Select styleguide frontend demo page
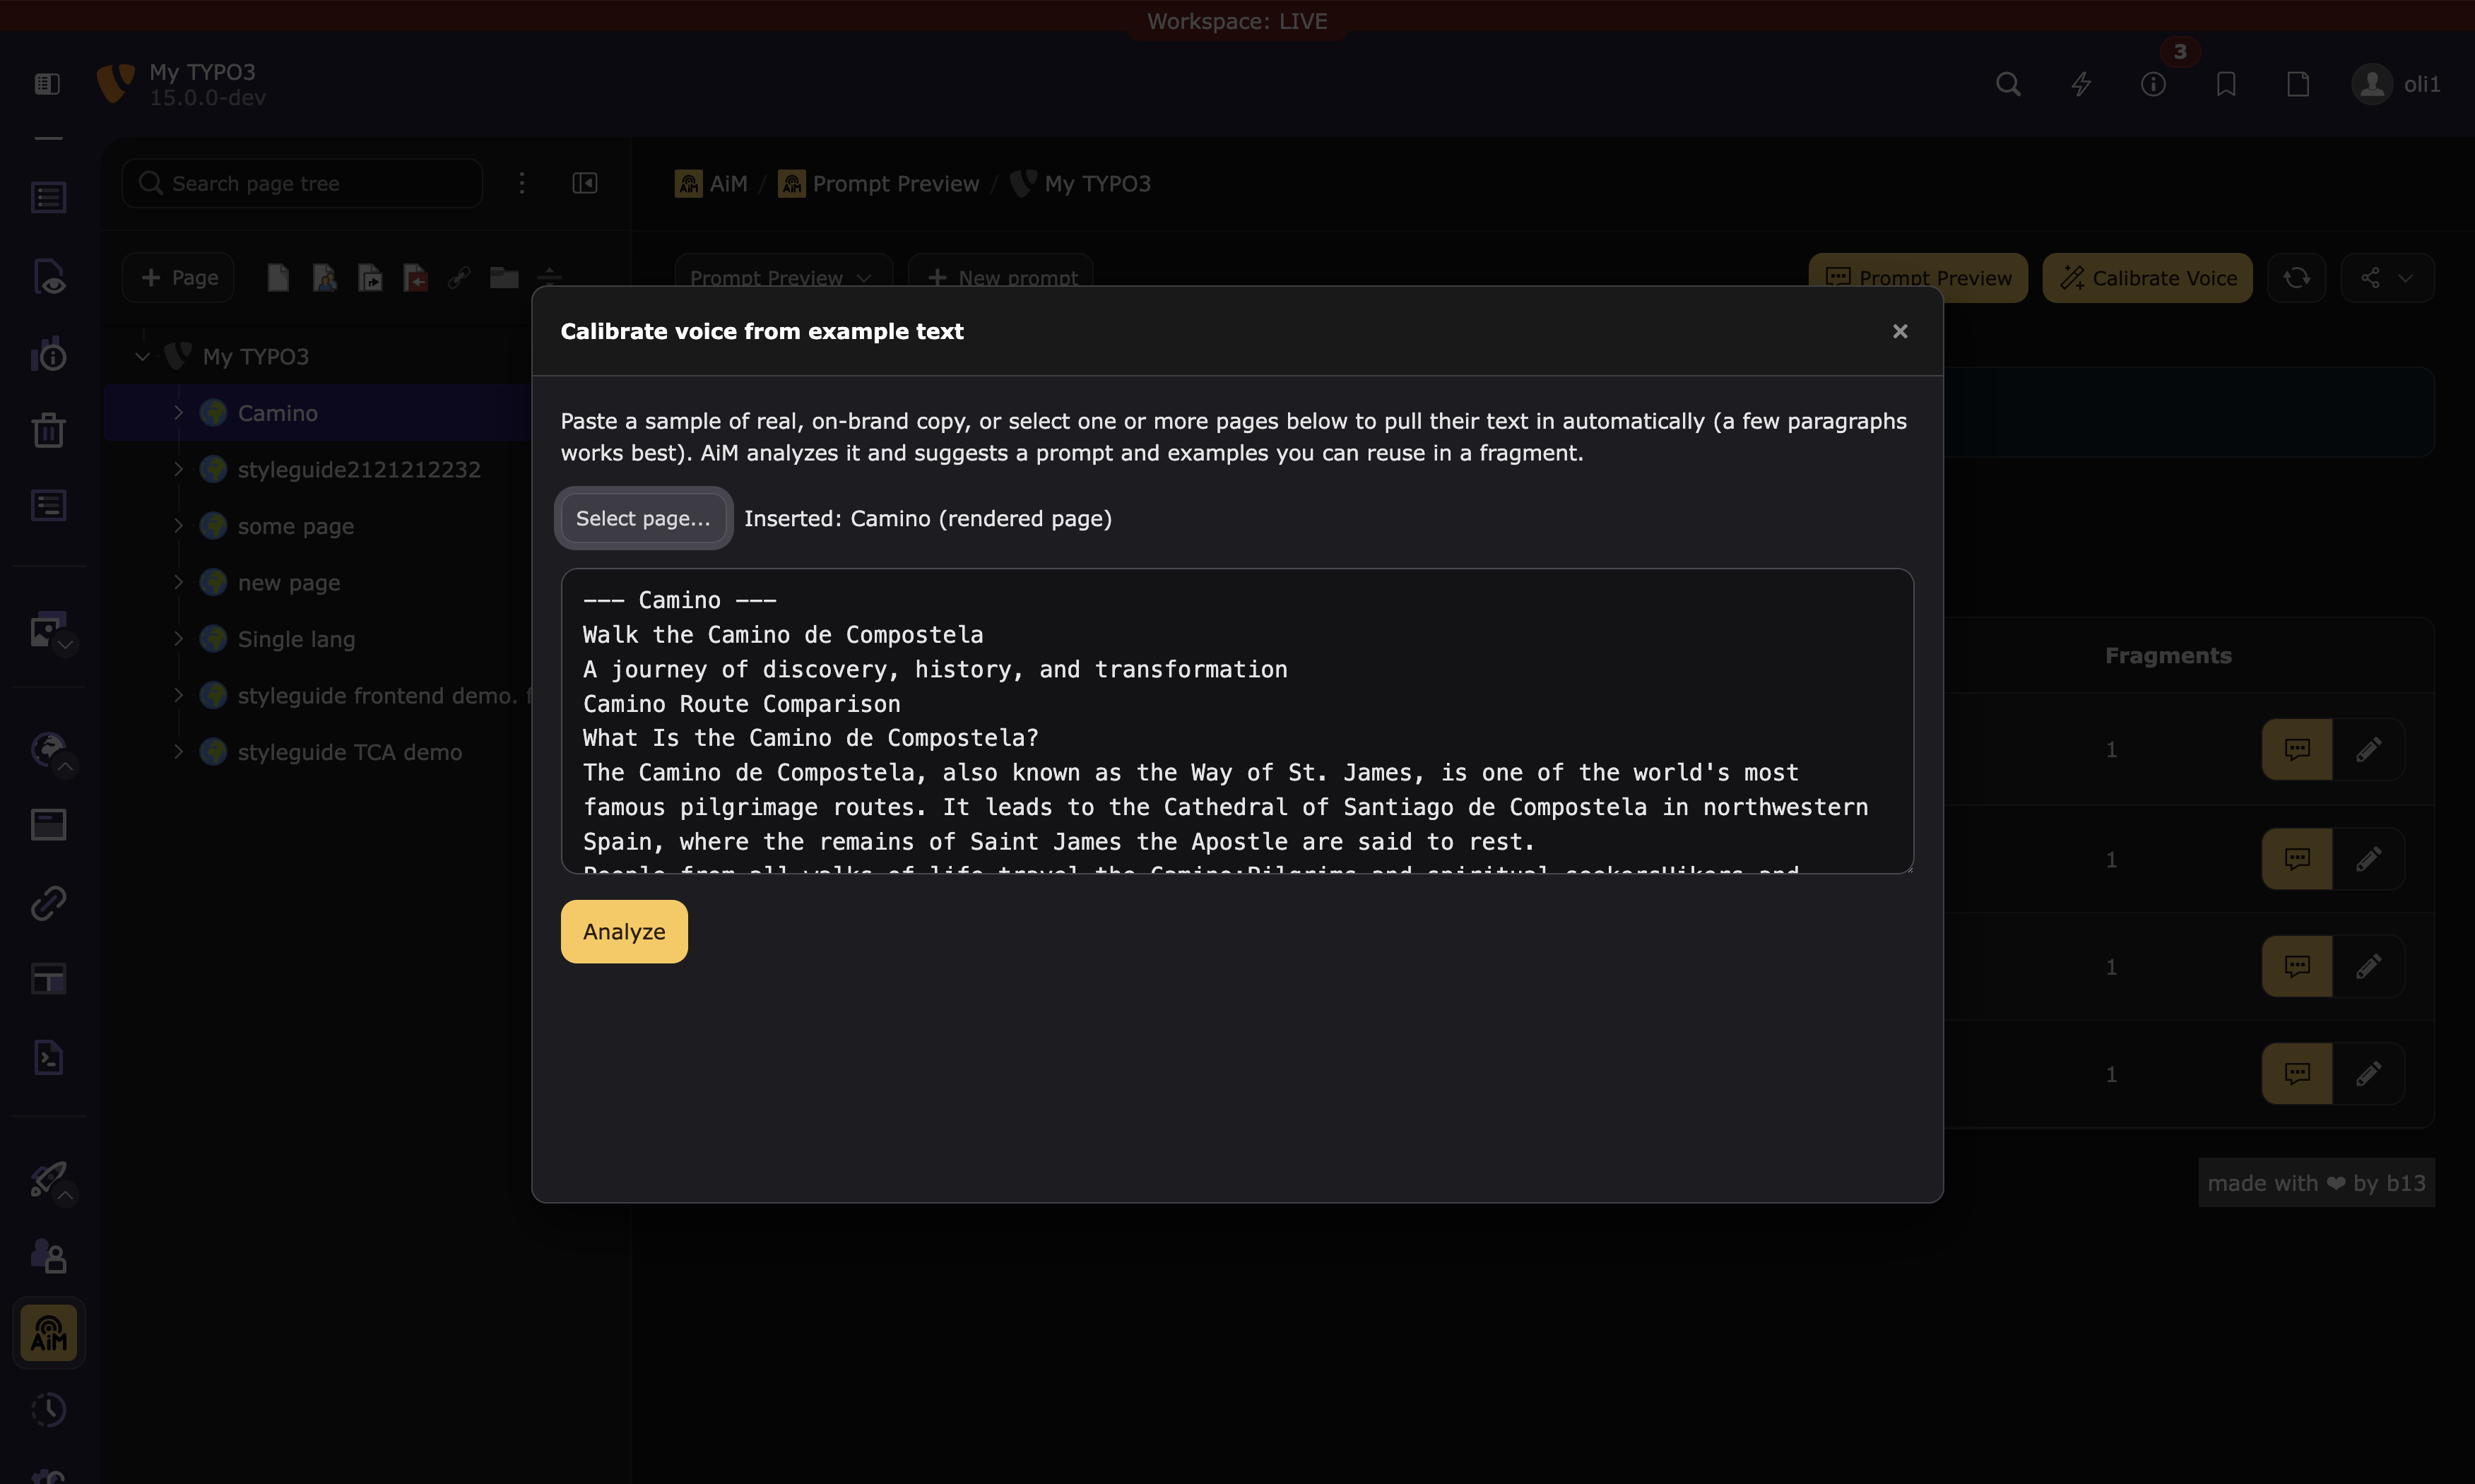The width and height of the screenshot is (2475, 1484). [385, 695]
